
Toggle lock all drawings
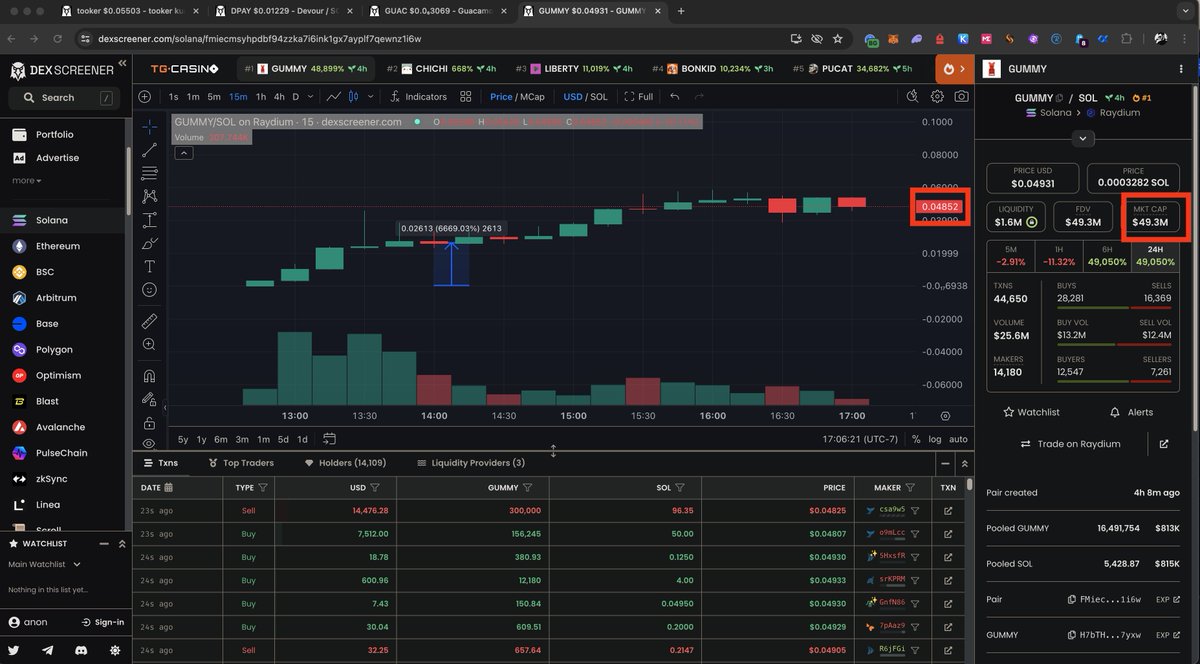149,422
